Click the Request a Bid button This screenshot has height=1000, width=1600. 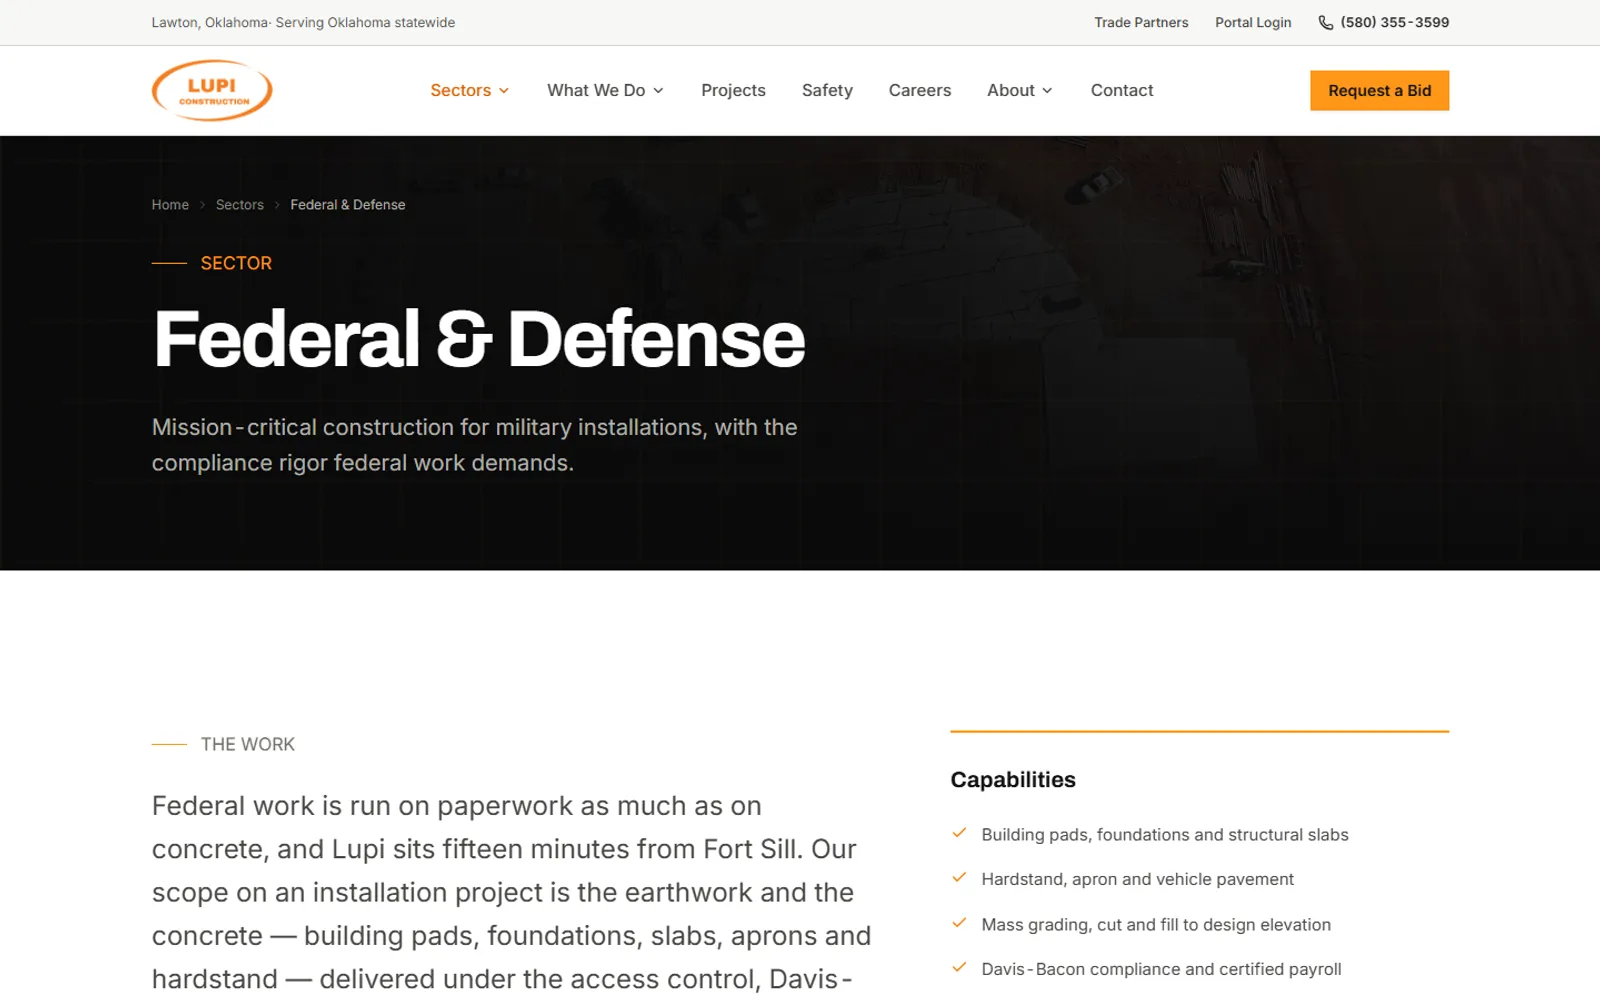(x=1379, y=90)
